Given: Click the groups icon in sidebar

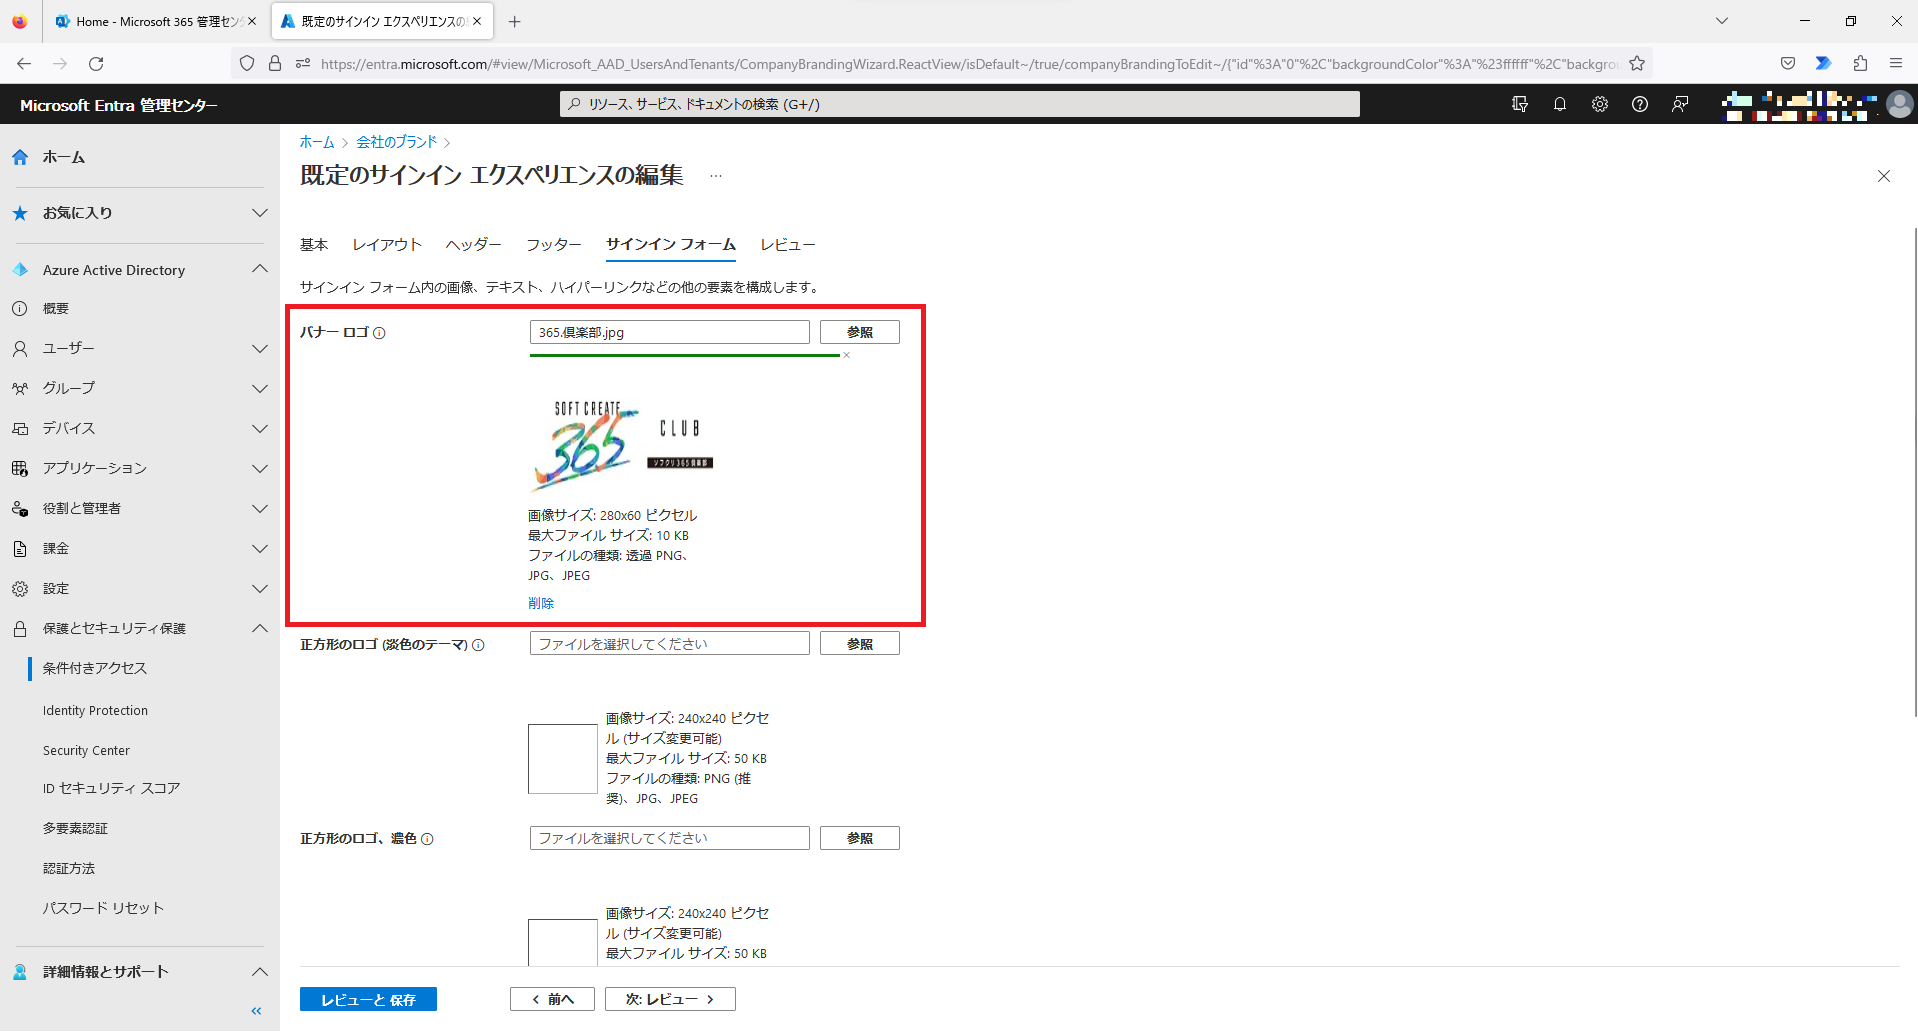Looking at the screenshot, I should tap(20, 388).
